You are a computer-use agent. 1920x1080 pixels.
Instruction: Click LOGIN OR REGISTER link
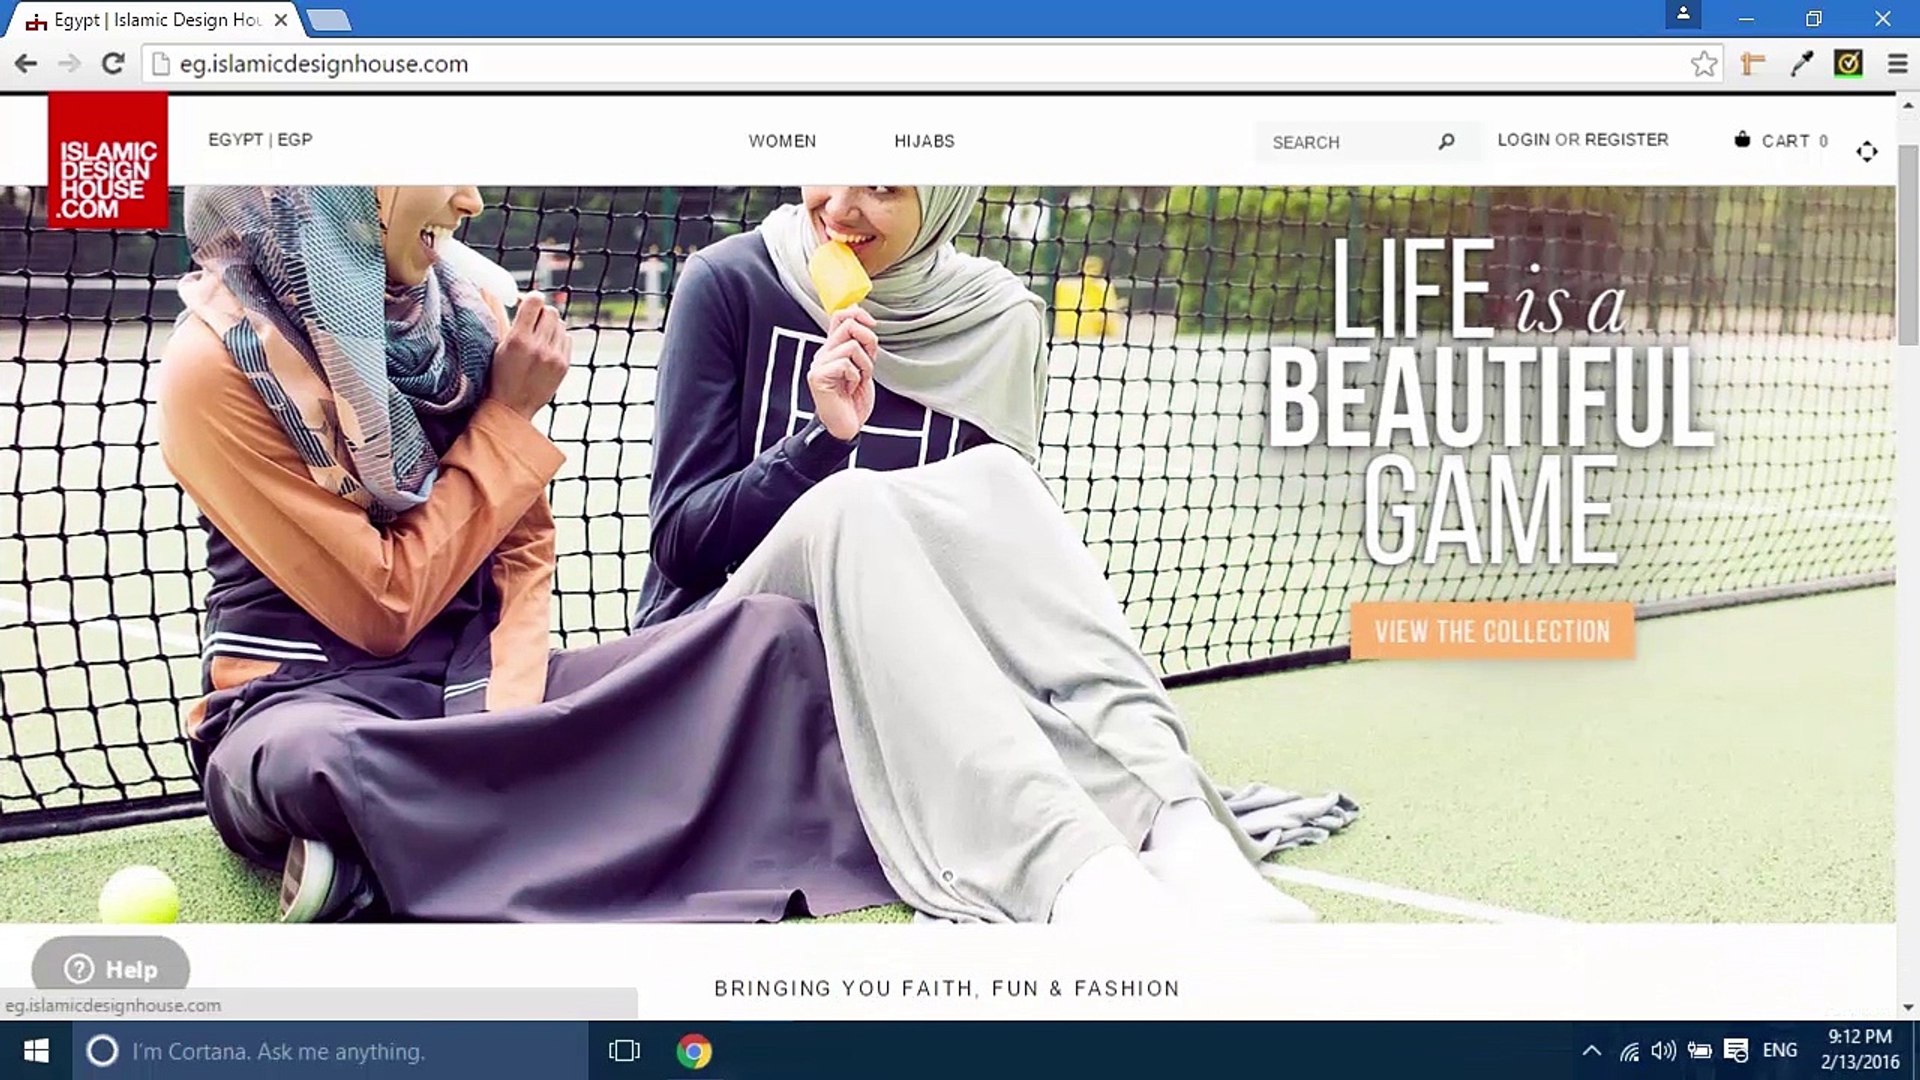coord(1582,140)
